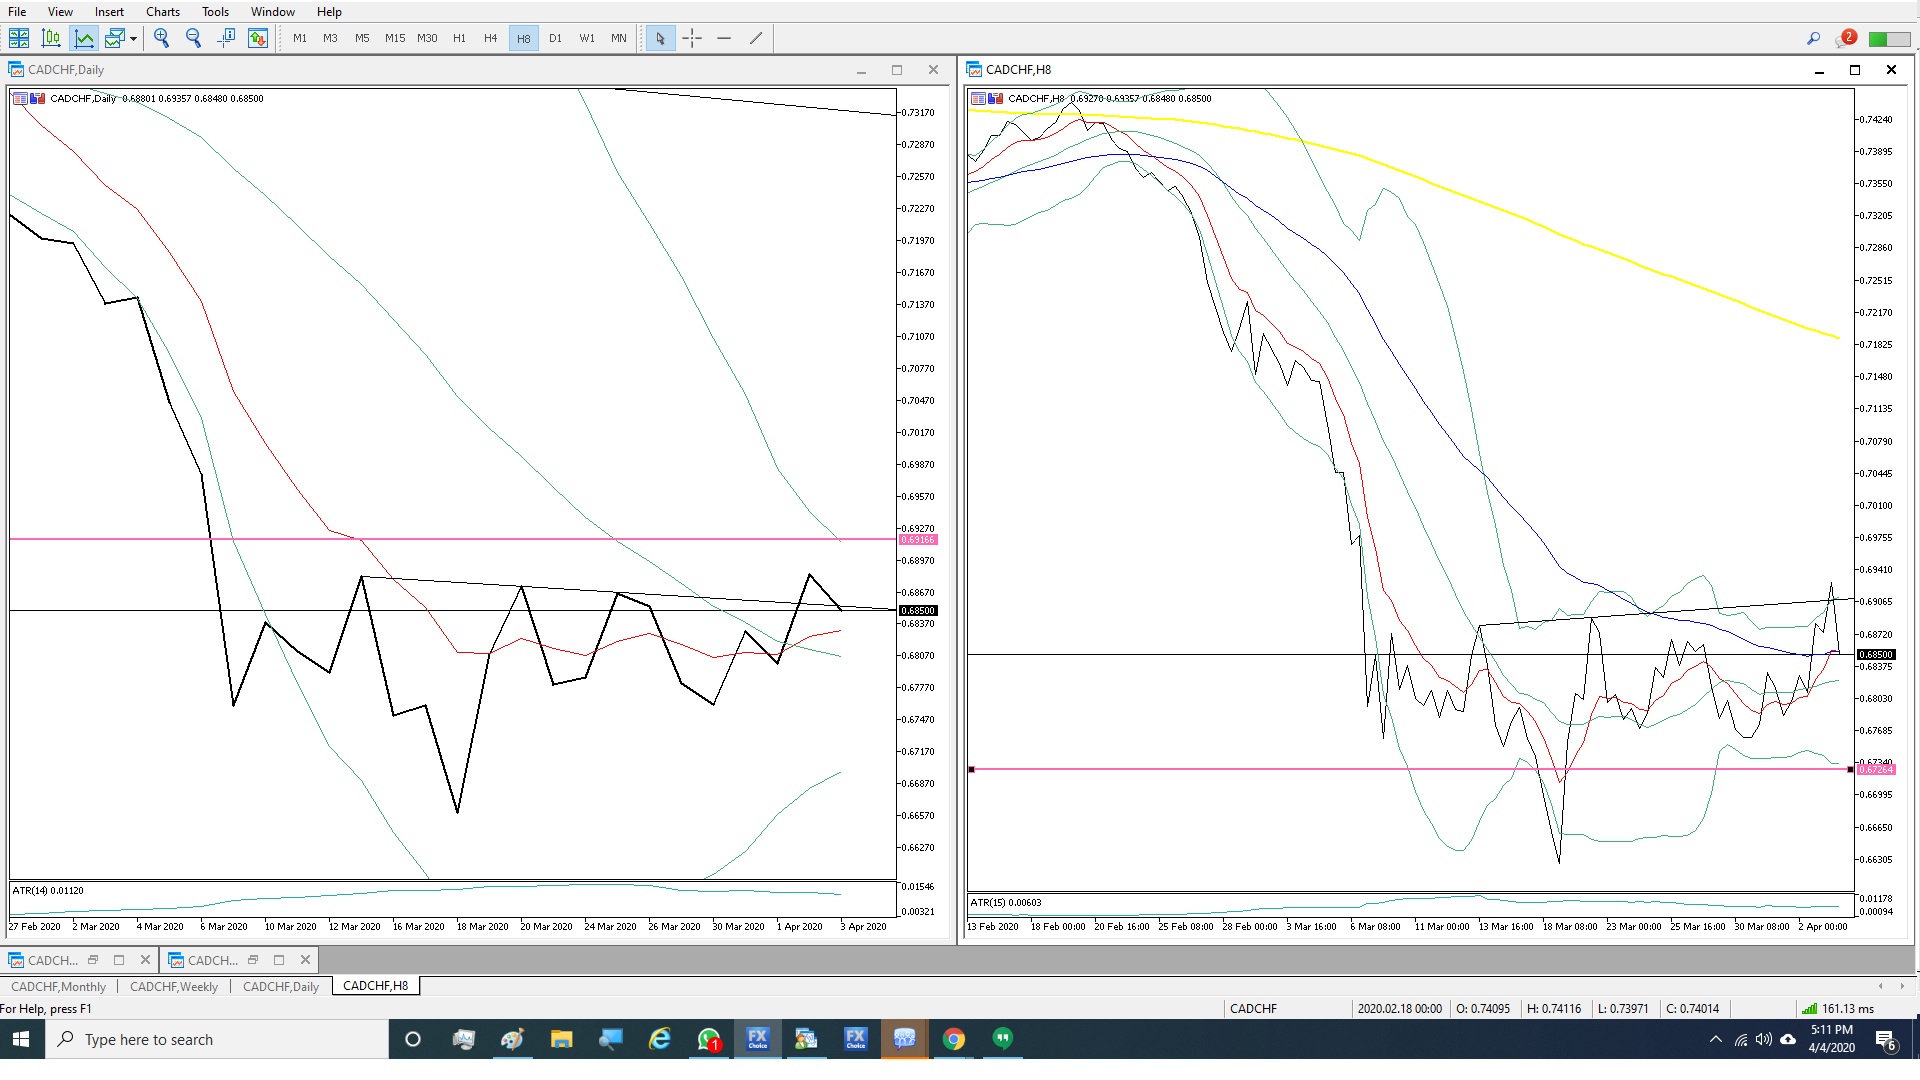Open Google Chrome from the taskbar
Image resolution: width=1920 pixels, height=1080 pixels.
(954, 1040)
